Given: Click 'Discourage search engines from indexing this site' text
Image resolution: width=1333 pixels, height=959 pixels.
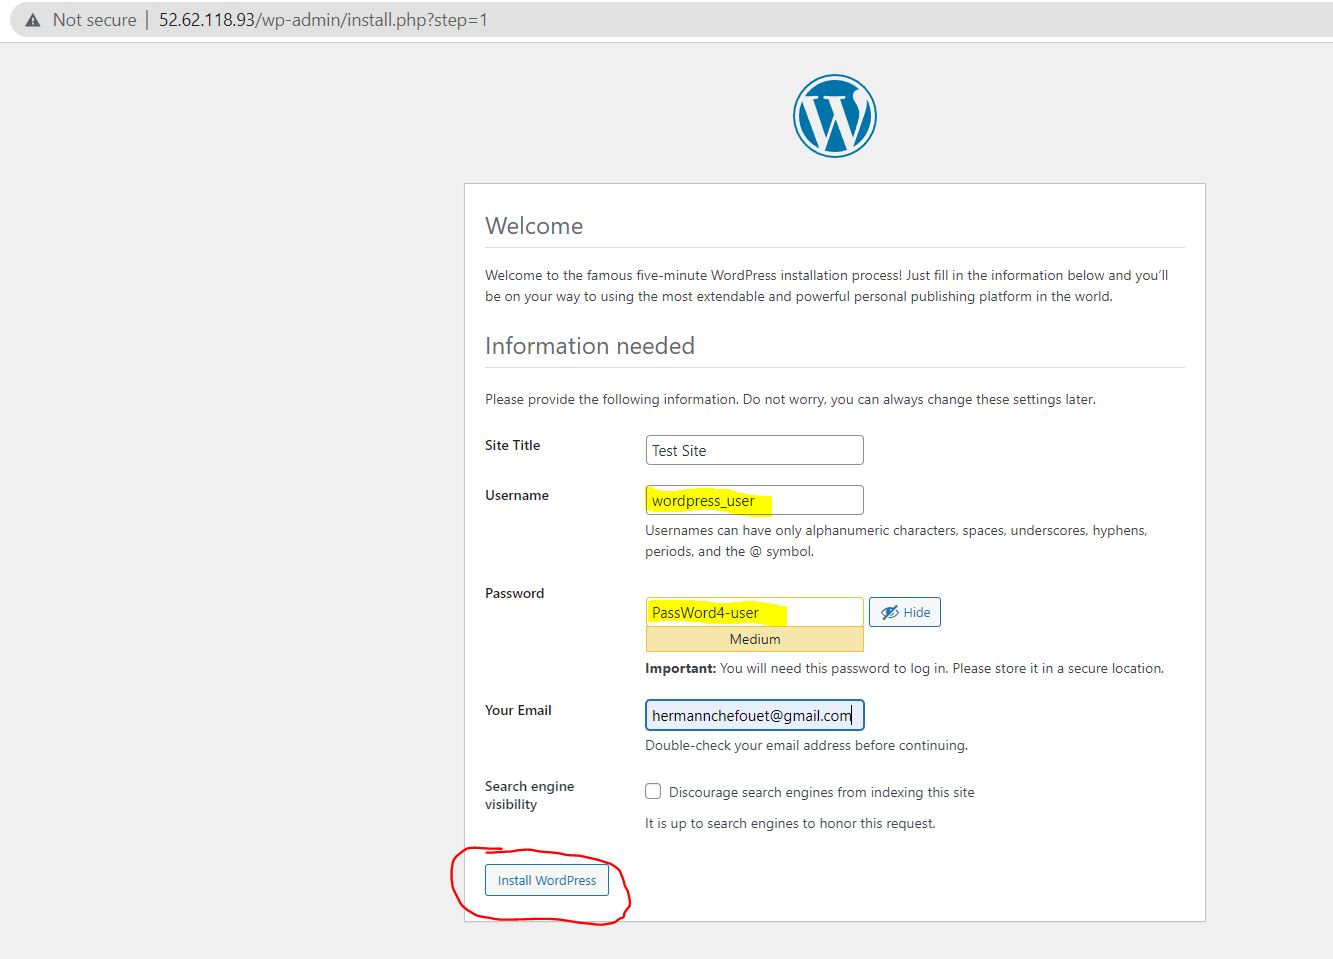Looking at the screenshot, I should click(x=822, y=792).
